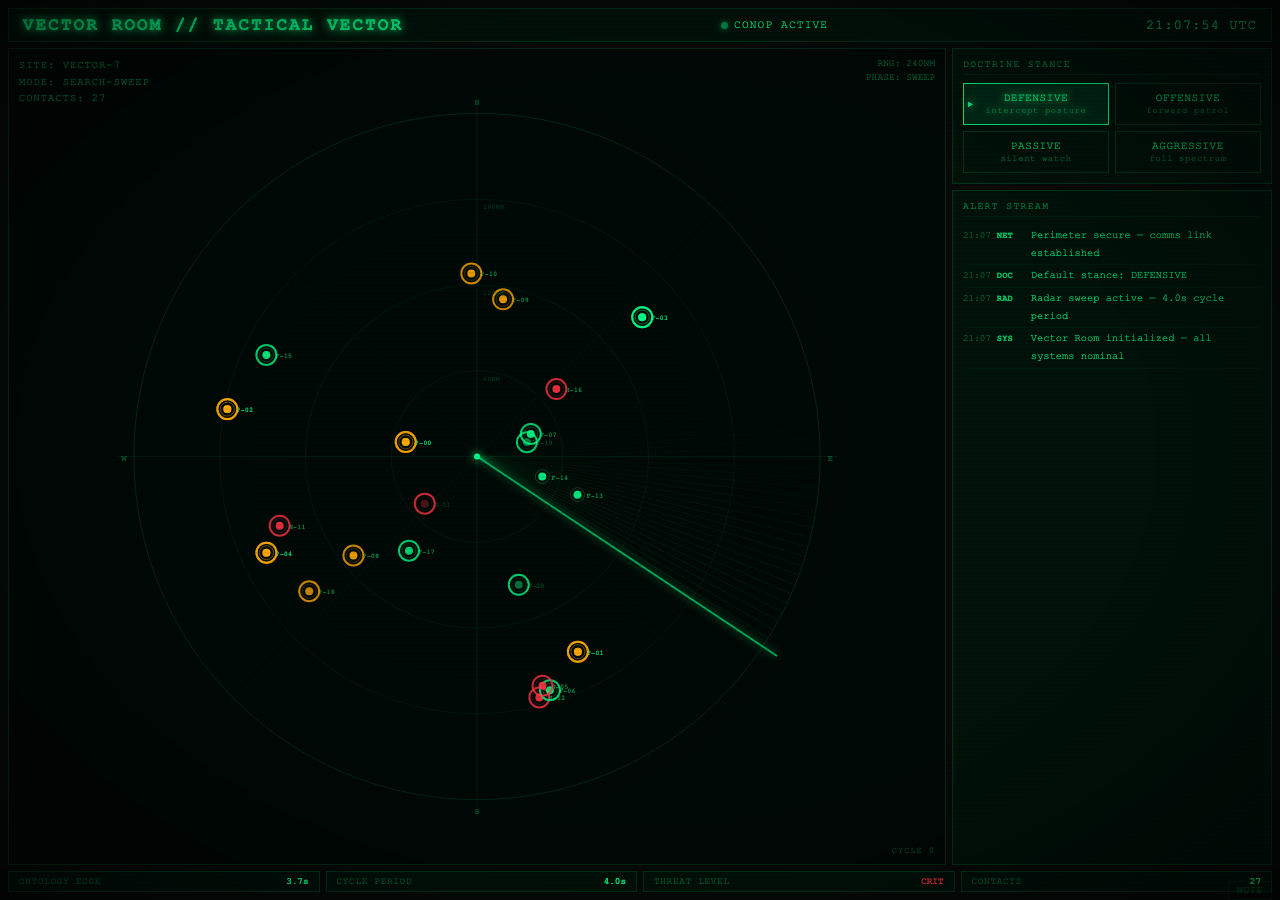Screen dimensions: 1280x900
Task: Select the red radar contact labeled 11
Action: pyautogui.click(x=279, y=526)
